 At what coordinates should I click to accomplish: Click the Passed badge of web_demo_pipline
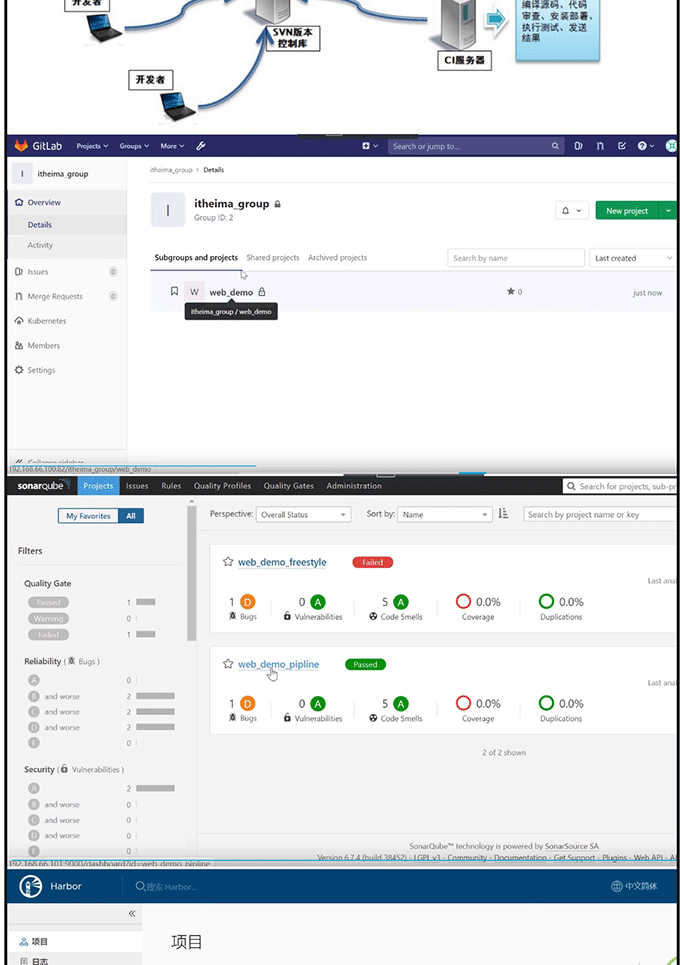(365, 664)
